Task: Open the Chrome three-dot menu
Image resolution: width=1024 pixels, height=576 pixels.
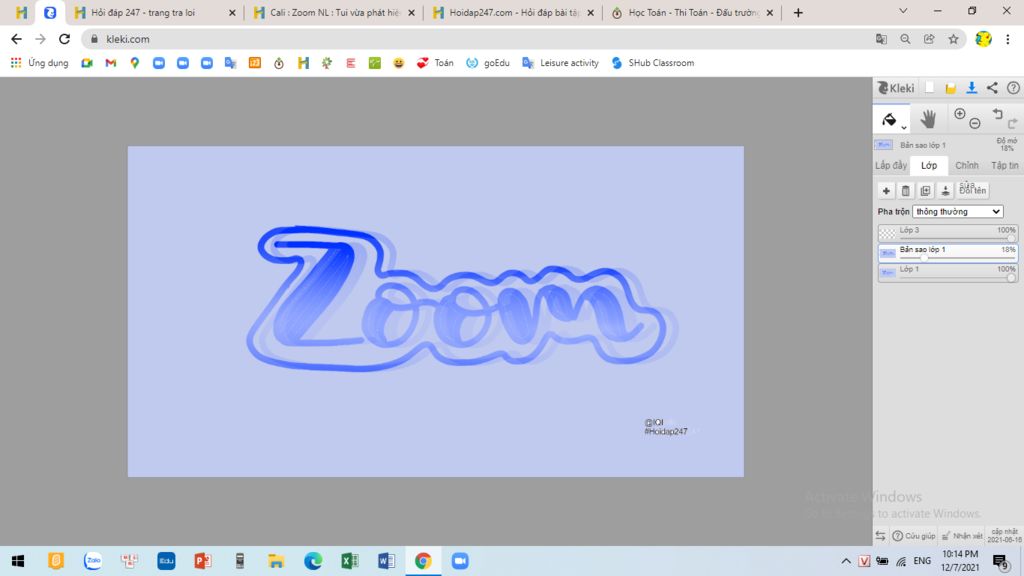Action: [1008, 39]
